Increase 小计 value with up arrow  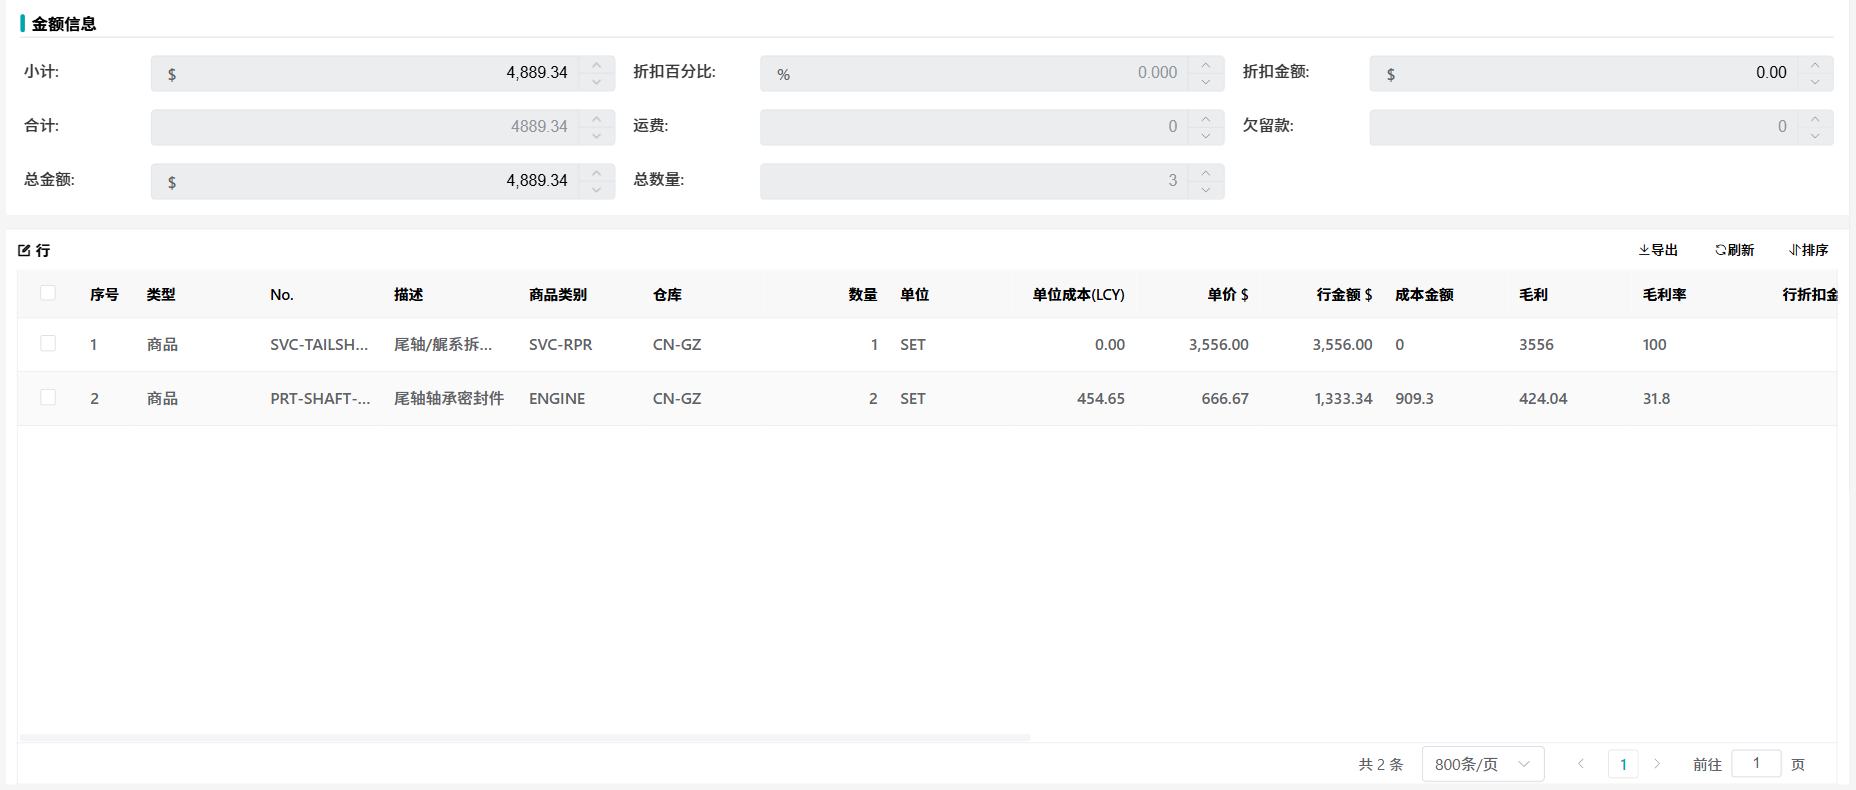click(x=597, y=65)
